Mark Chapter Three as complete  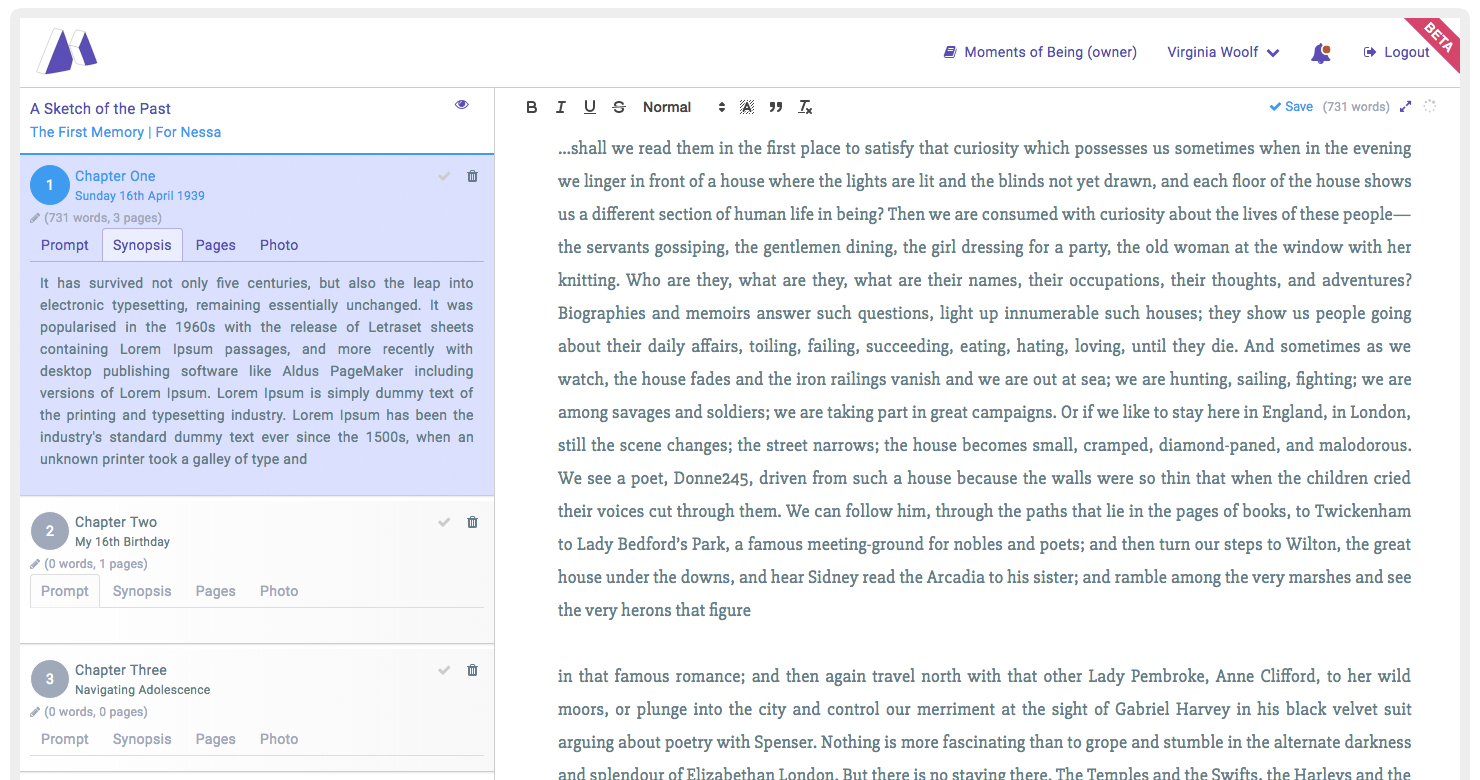pyautogui.click(x=444, y=670)
